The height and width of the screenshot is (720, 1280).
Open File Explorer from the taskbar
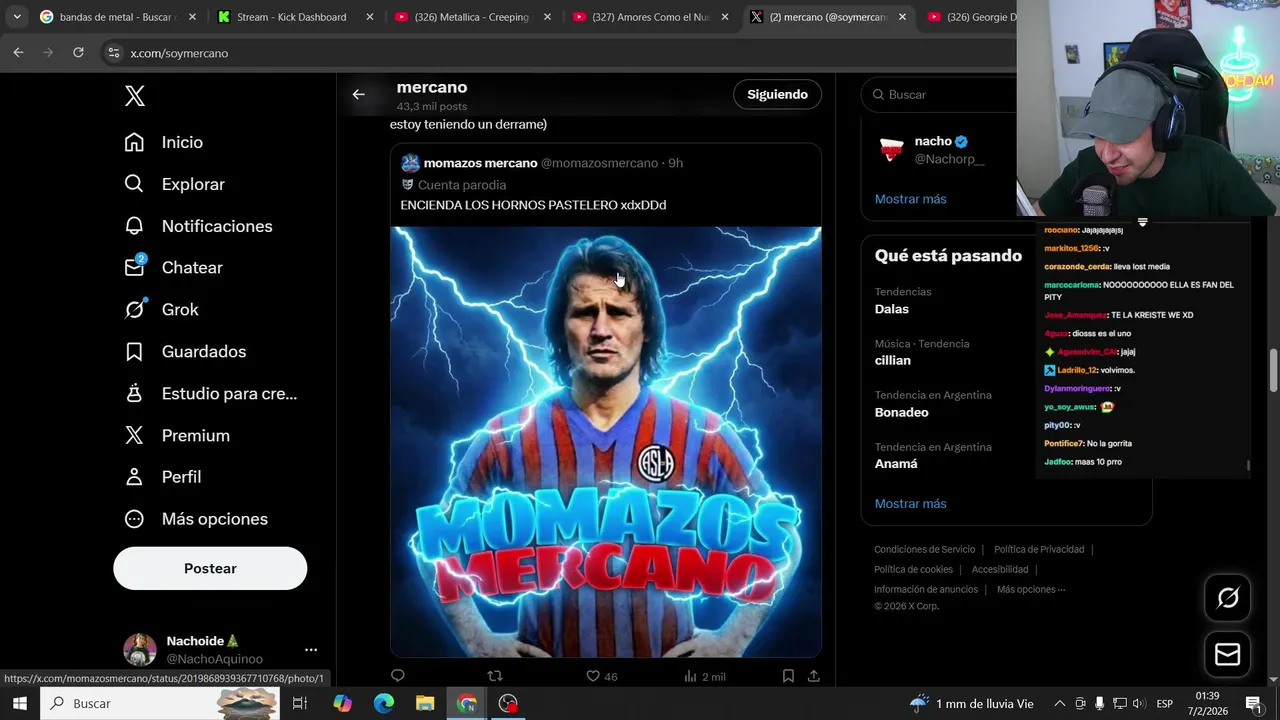click(425, 703)
